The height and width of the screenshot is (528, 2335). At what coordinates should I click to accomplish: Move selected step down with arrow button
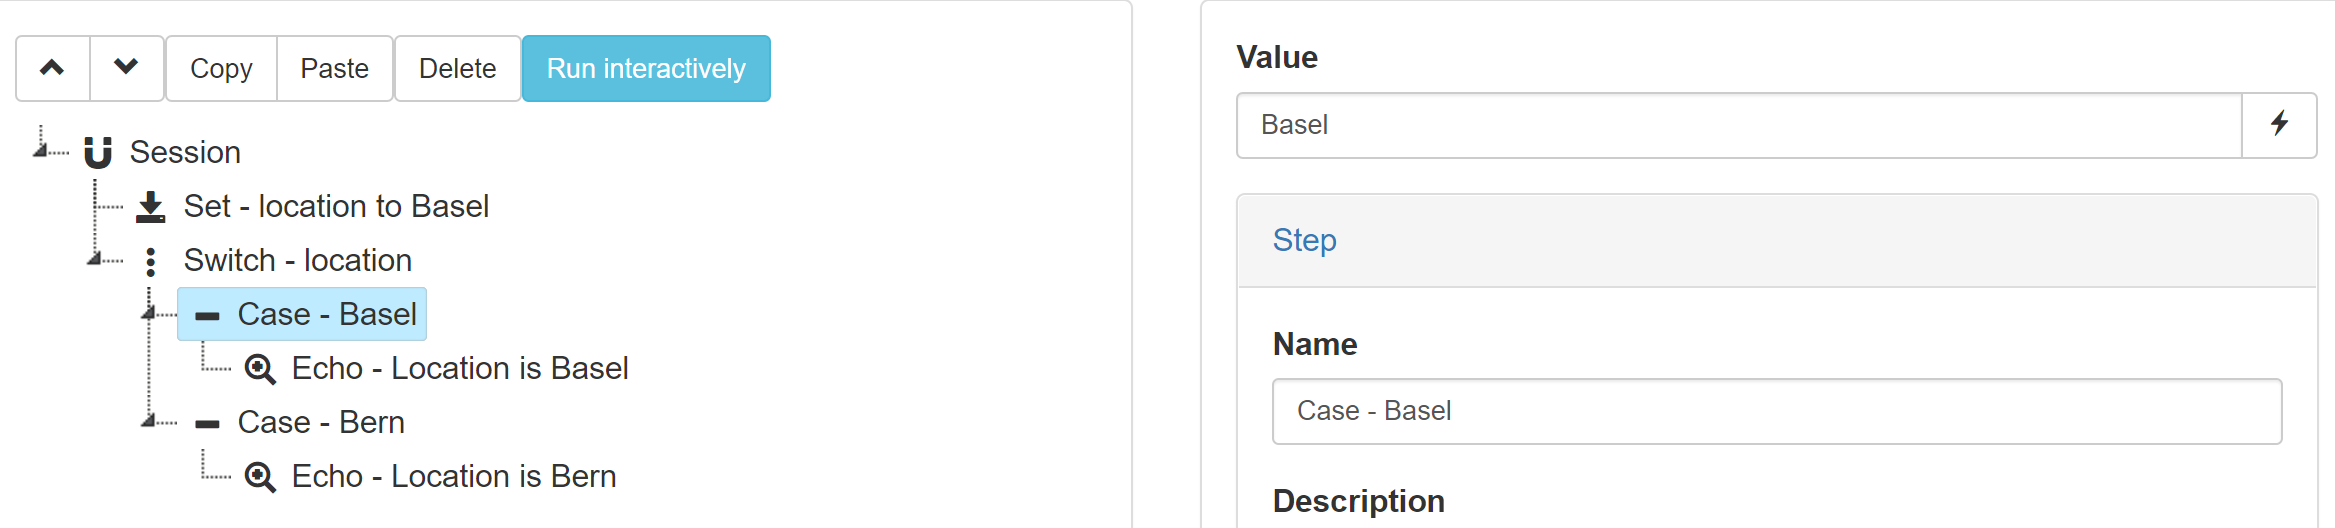(x=127, y=68)
